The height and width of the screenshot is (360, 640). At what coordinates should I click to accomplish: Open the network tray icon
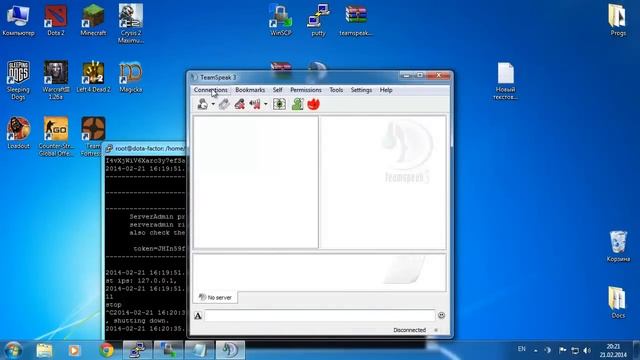click(x=575, y=350)
